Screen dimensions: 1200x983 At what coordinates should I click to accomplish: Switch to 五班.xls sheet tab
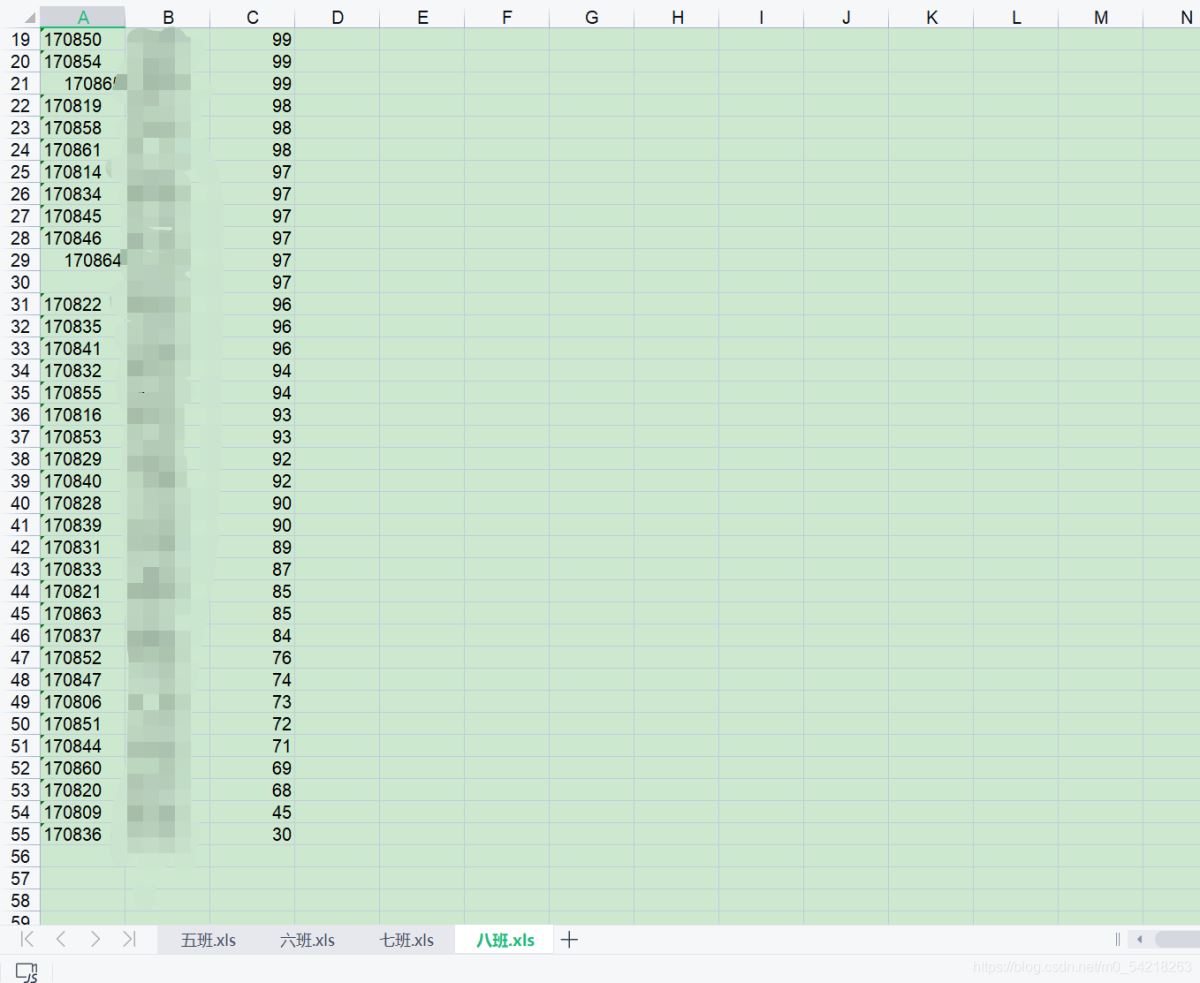coord(208,940)
